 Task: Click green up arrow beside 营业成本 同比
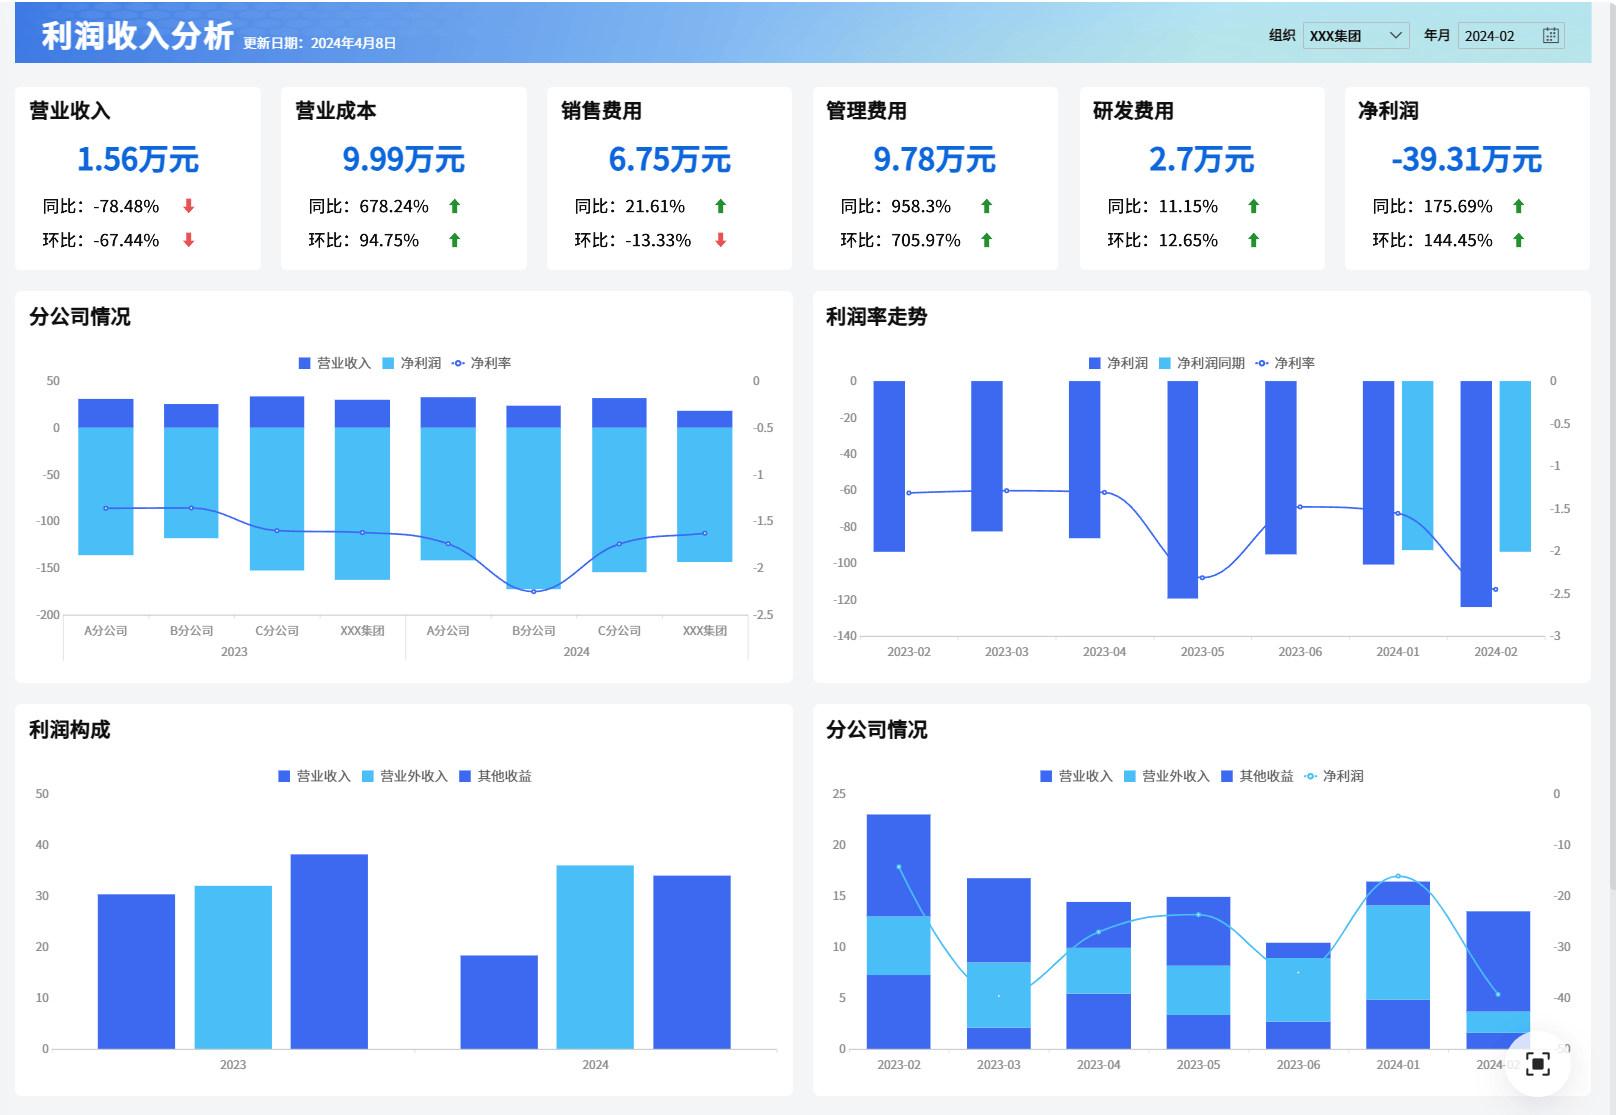tap(454, 206)
